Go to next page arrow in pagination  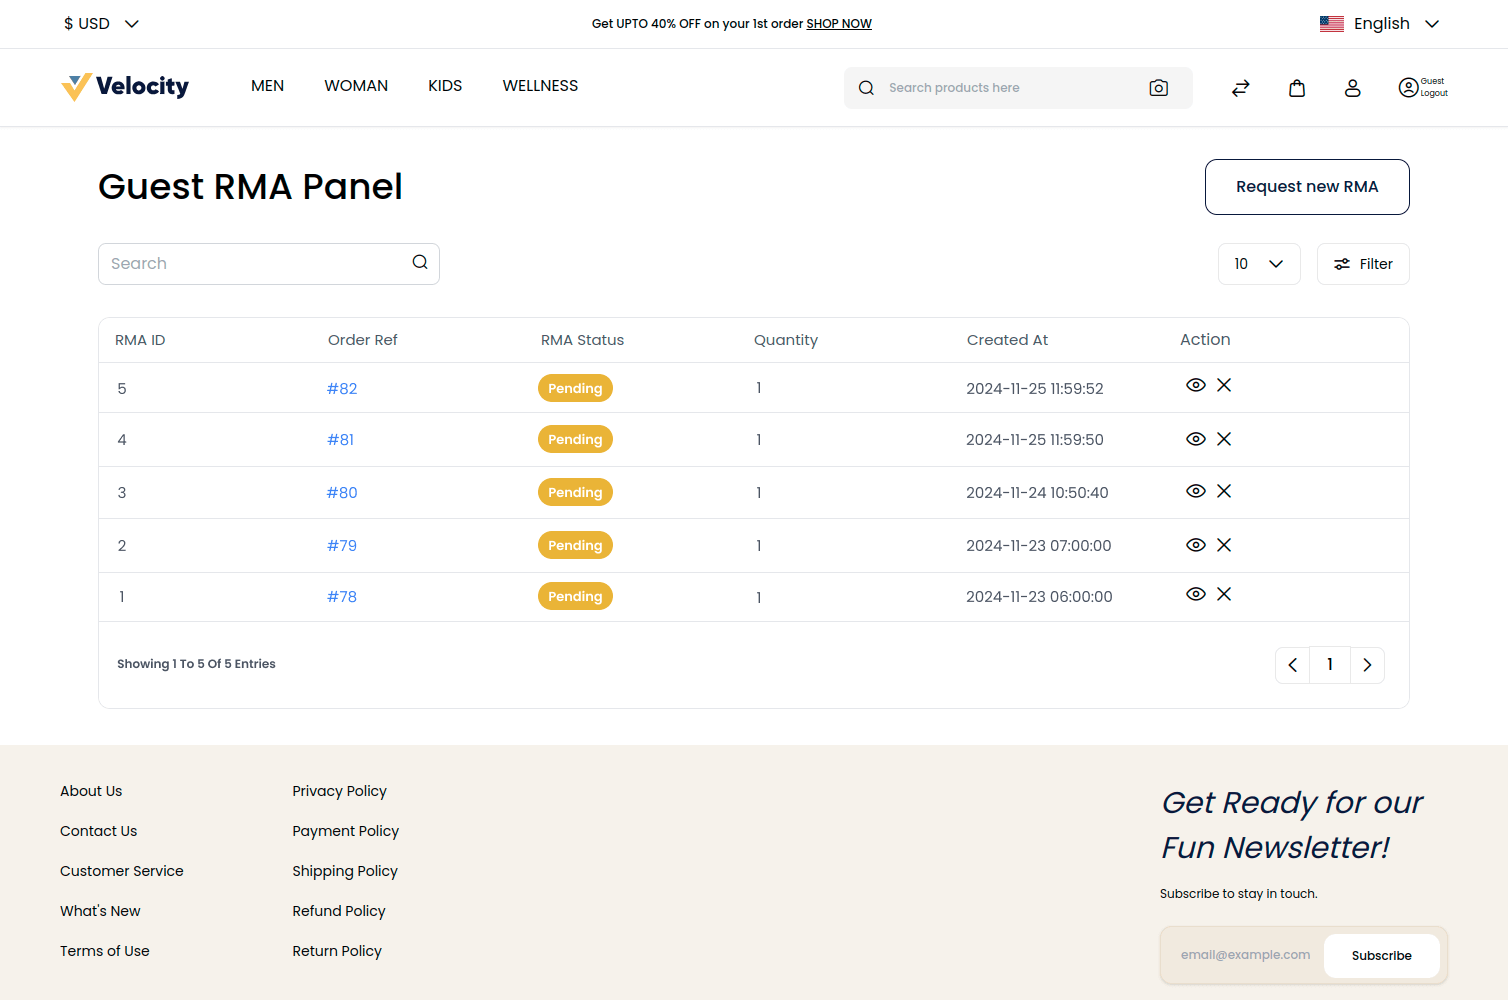click(x=1367, y=665)
